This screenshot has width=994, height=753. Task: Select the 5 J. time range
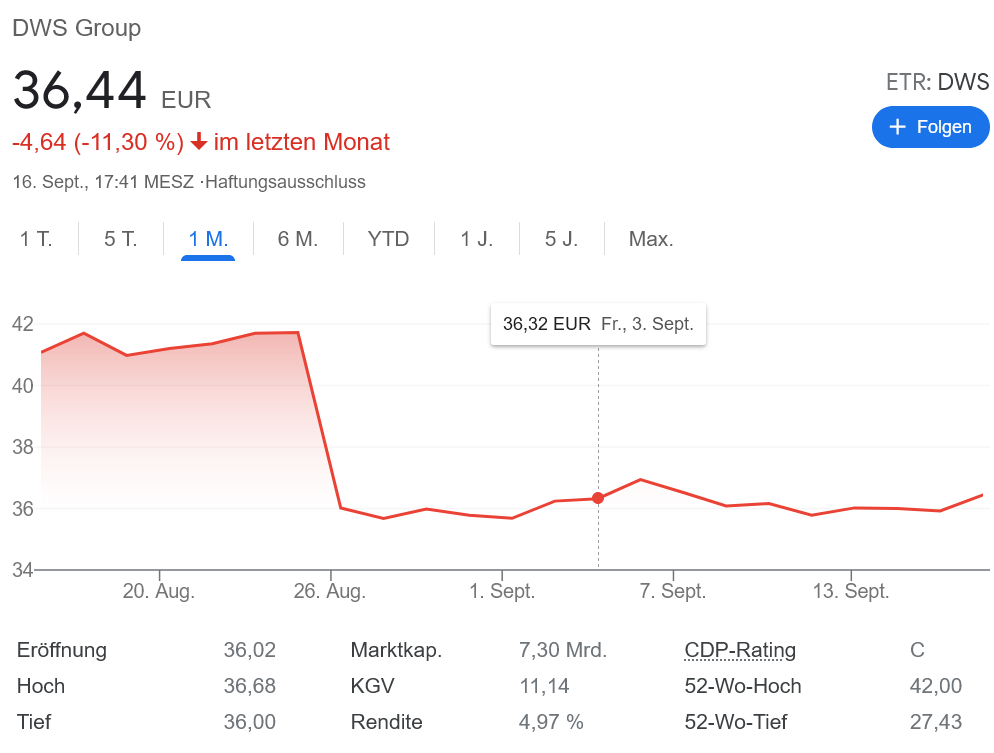pos(561,239)
